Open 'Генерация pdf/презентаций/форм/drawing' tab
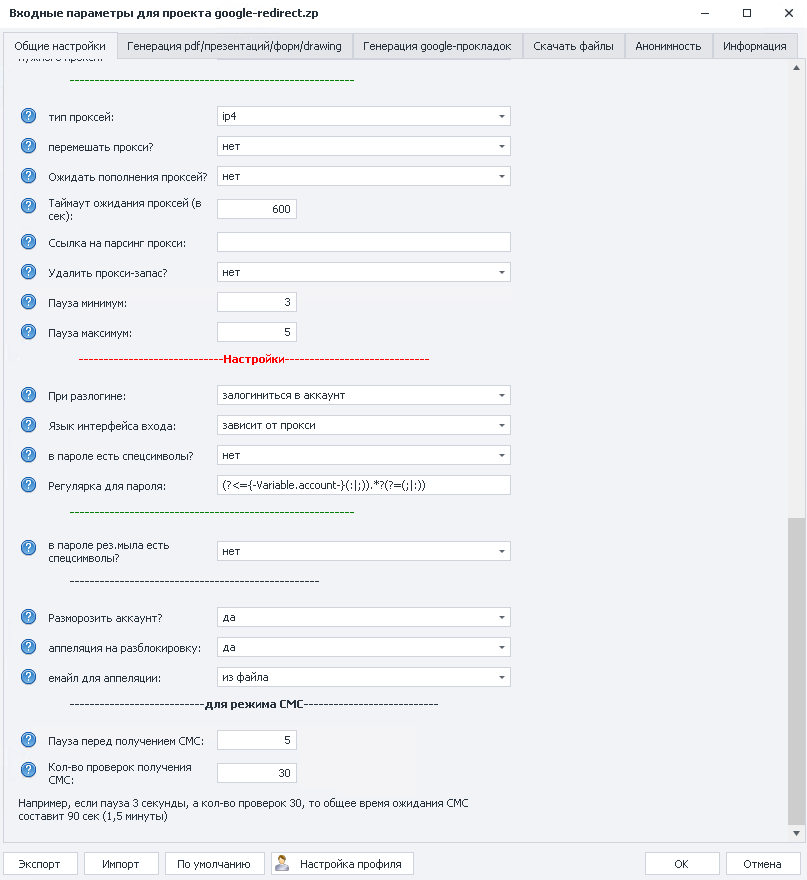807x880 pixels. [x=235, y=46]
